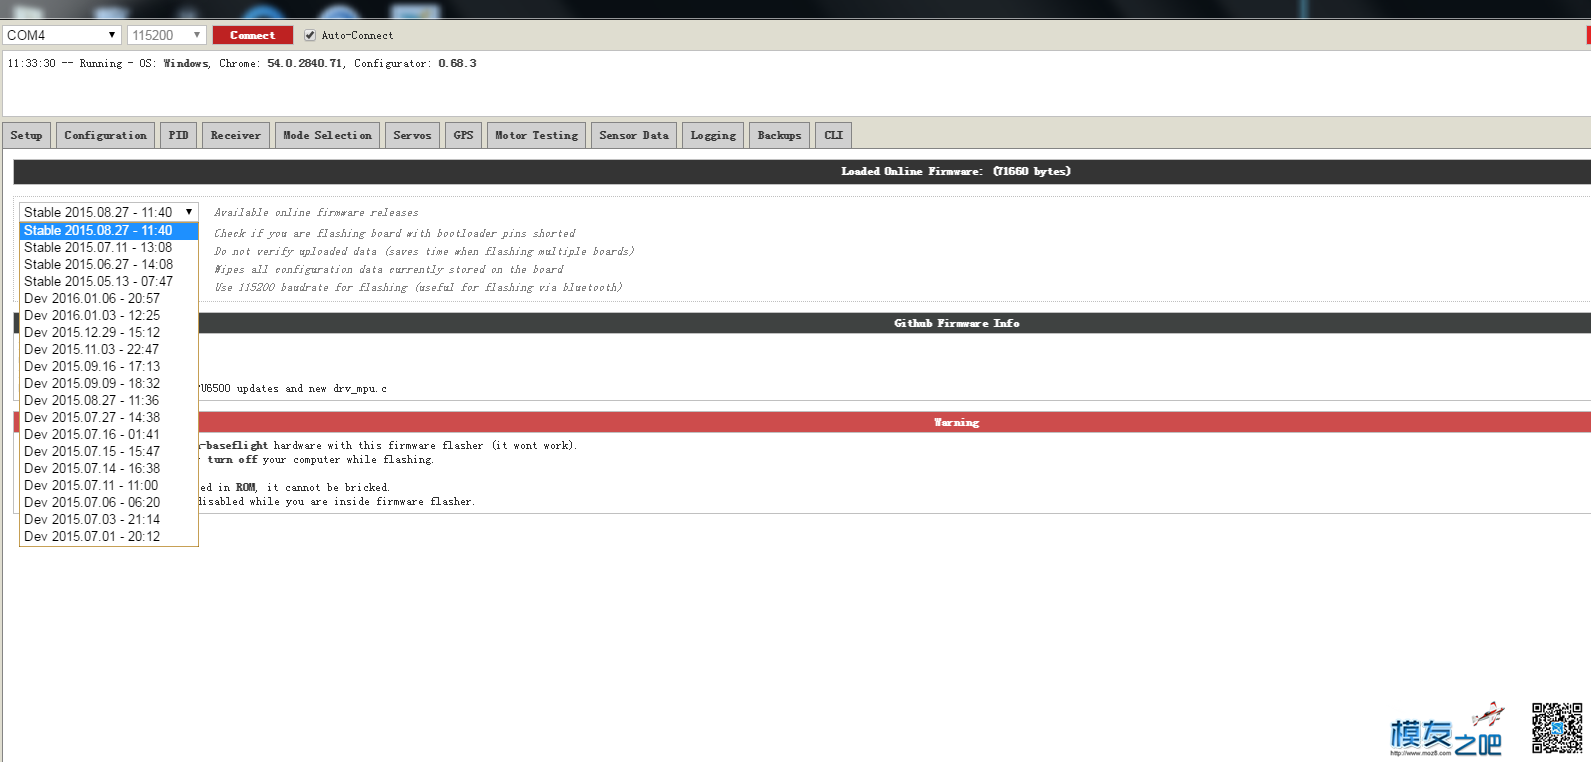Click 'Available online firmware releases' label
Screen dimensions: 1591x762
[316, 213]
